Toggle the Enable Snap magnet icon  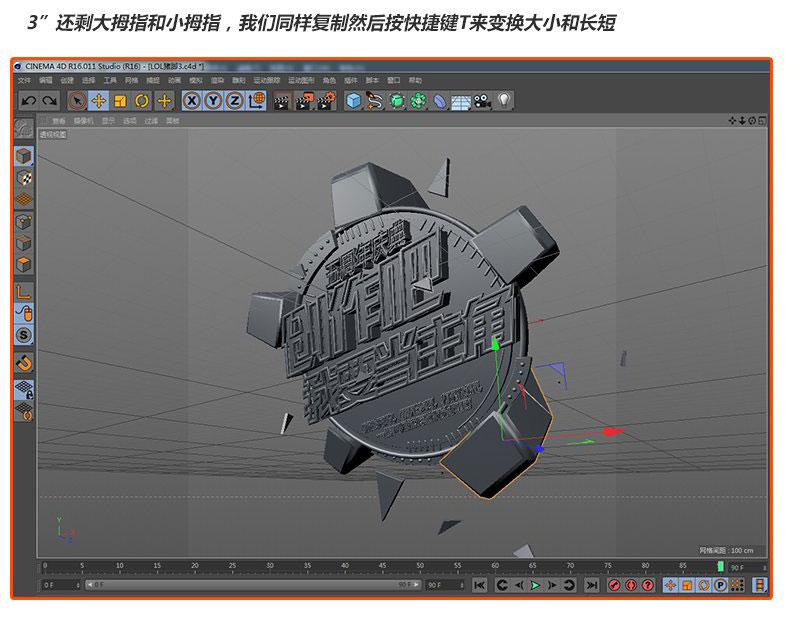(x=23, y=362)
